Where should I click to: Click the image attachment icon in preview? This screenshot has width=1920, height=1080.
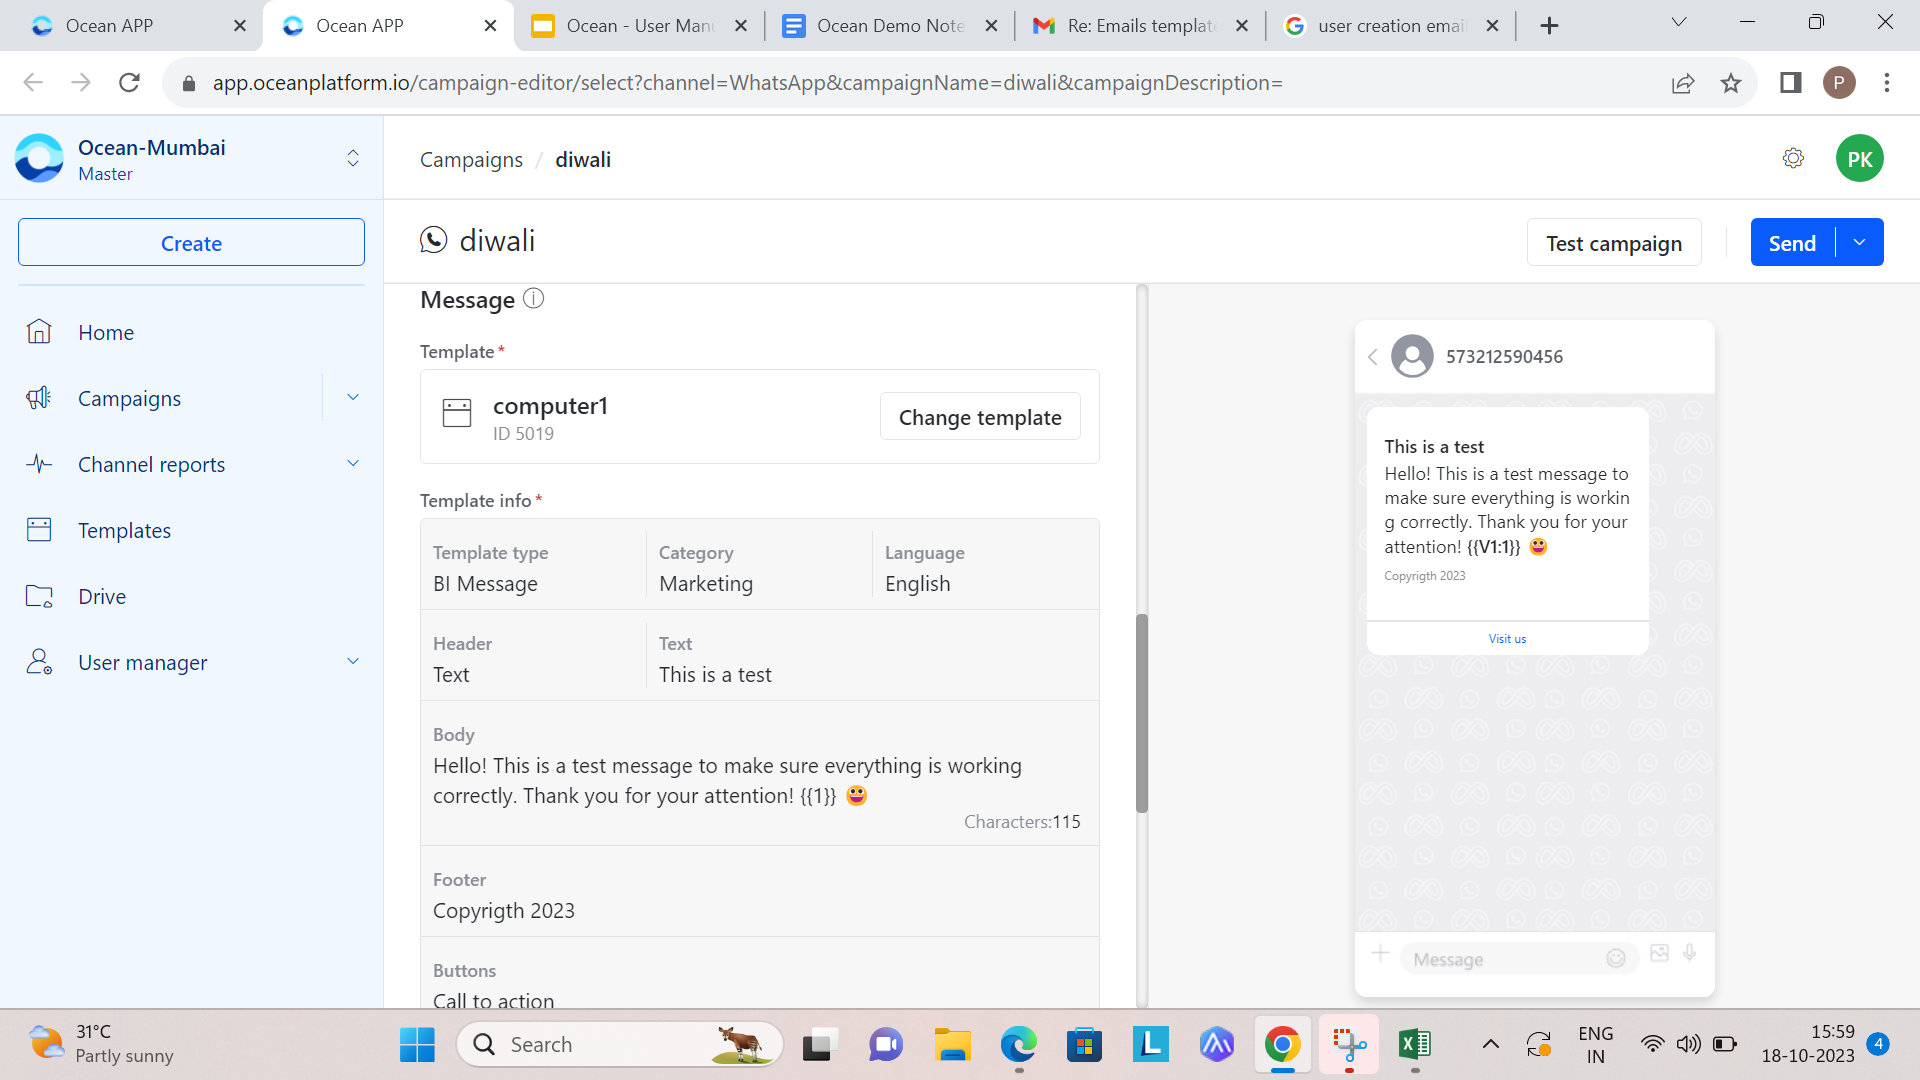coord(1659,954)
